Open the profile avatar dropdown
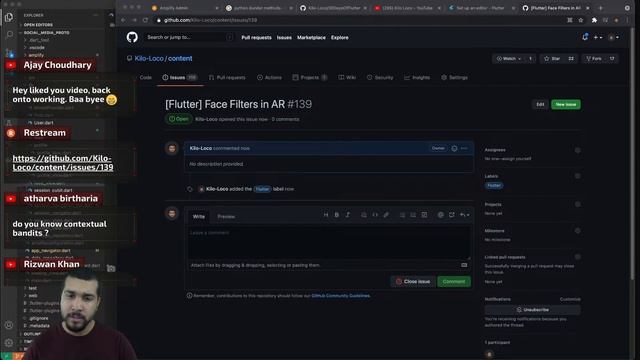640x360 pixels. click(613, 38)
